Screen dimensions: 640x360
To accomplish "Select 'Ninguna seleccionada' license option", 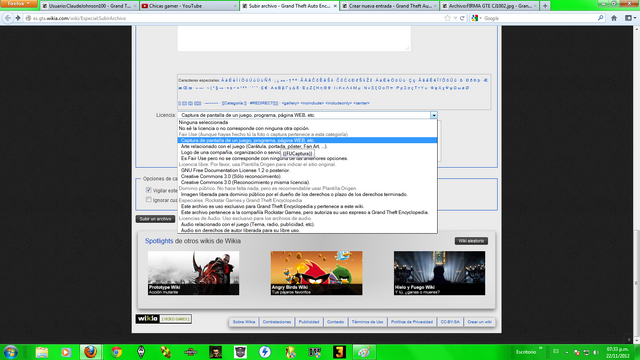I will click(x=307, y=122).
